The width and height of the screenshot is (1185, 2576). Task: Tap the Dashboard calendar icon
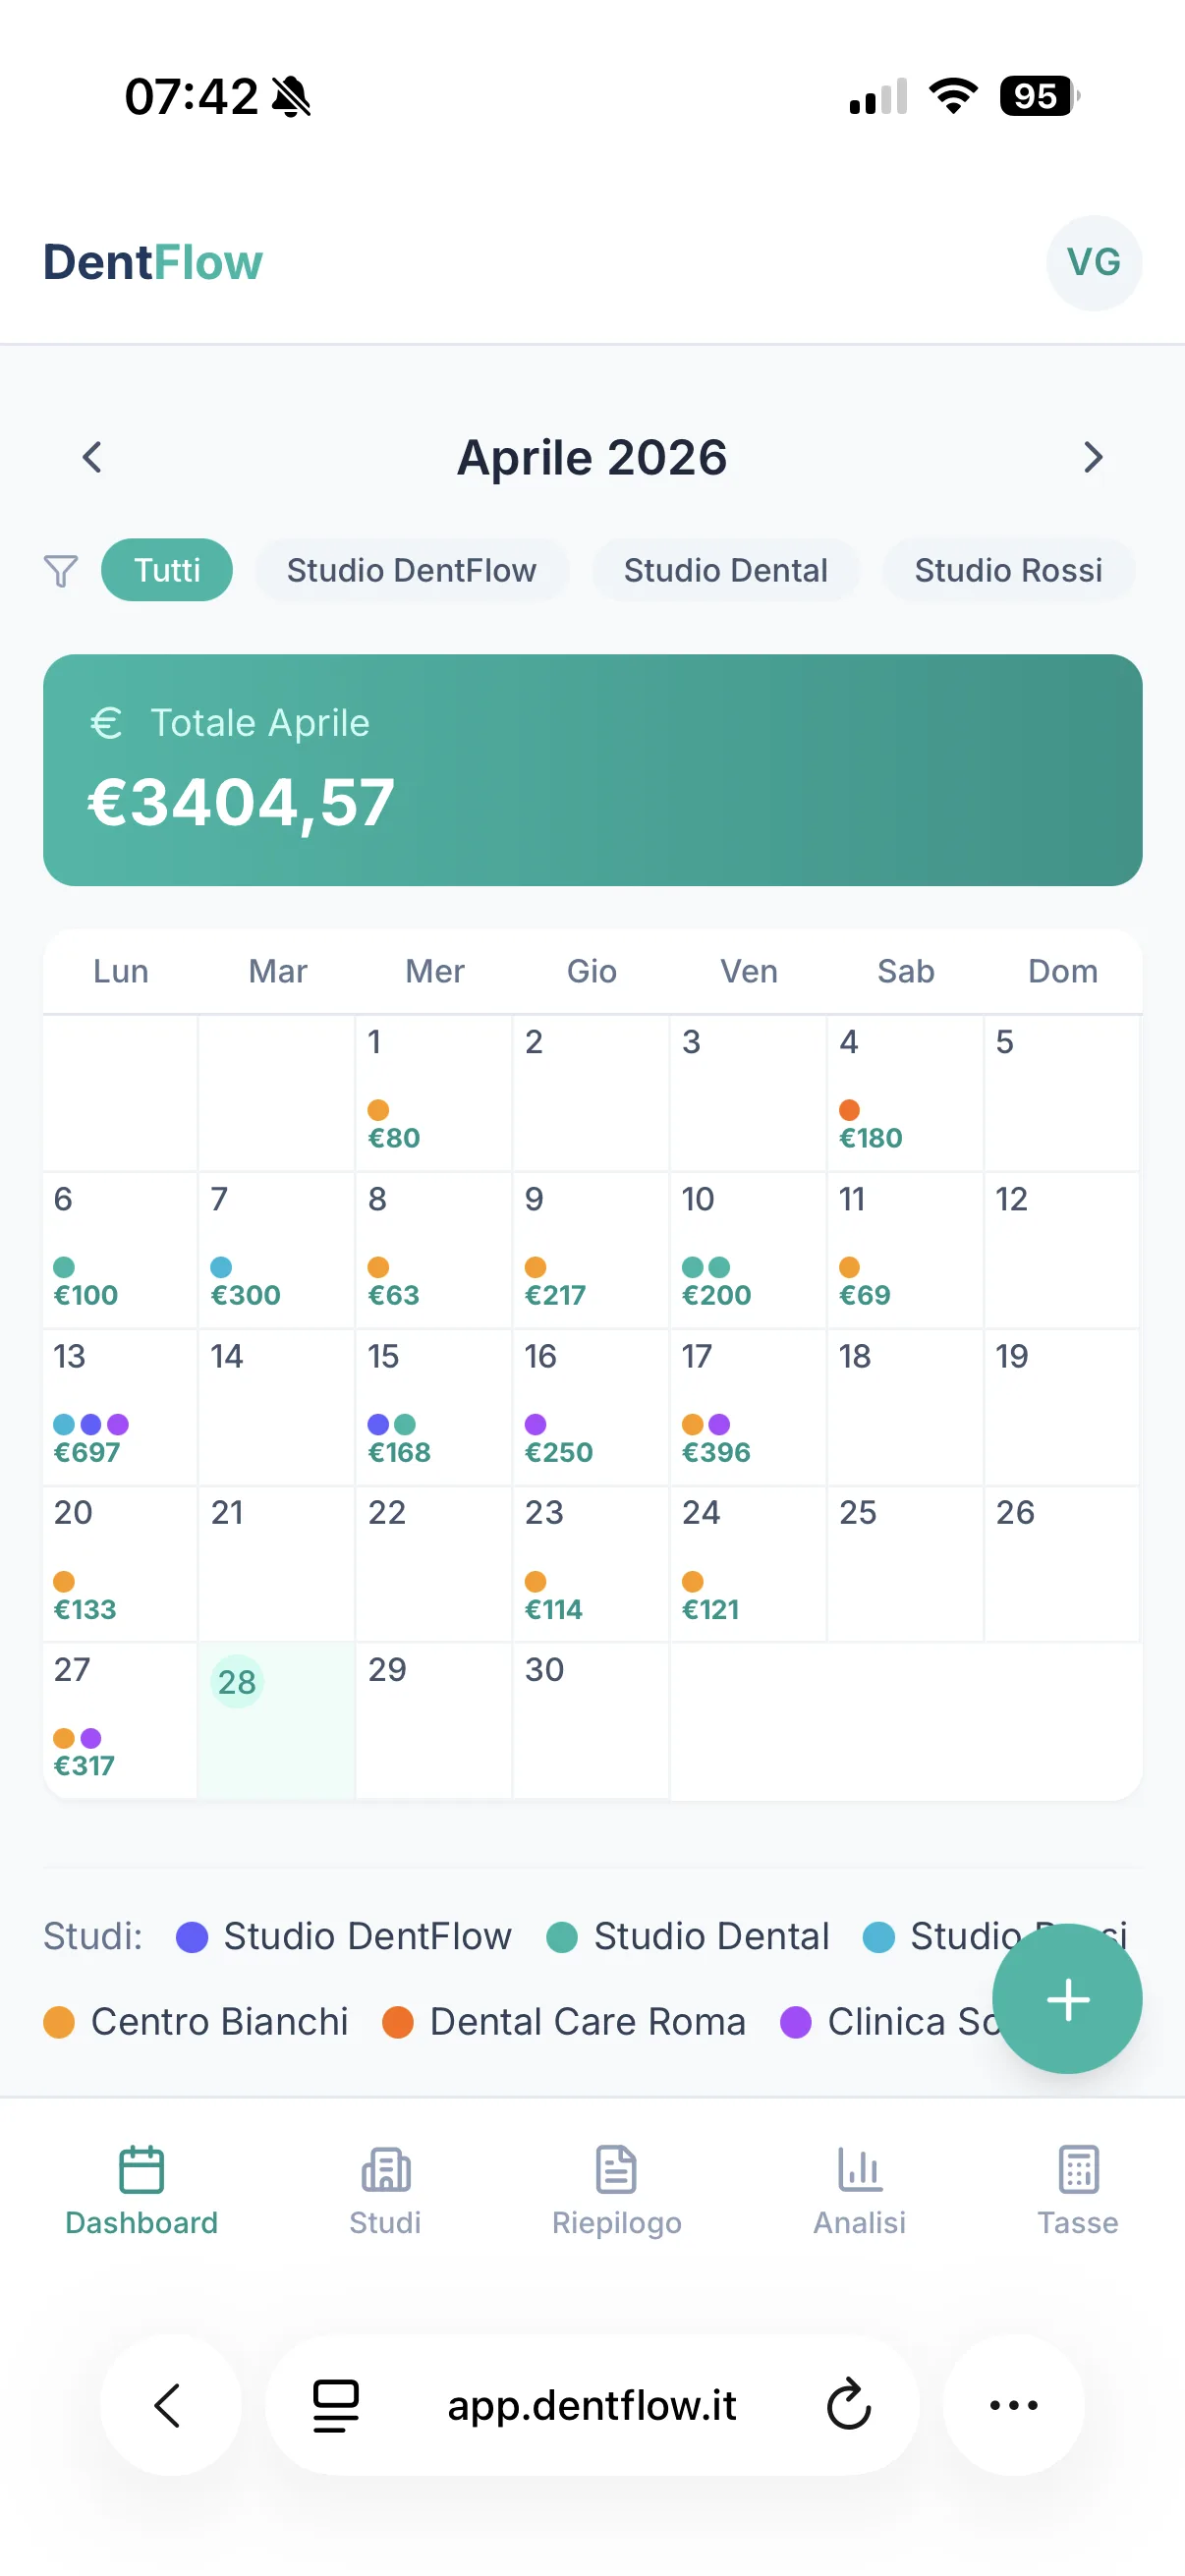[x=141, y=2169]
